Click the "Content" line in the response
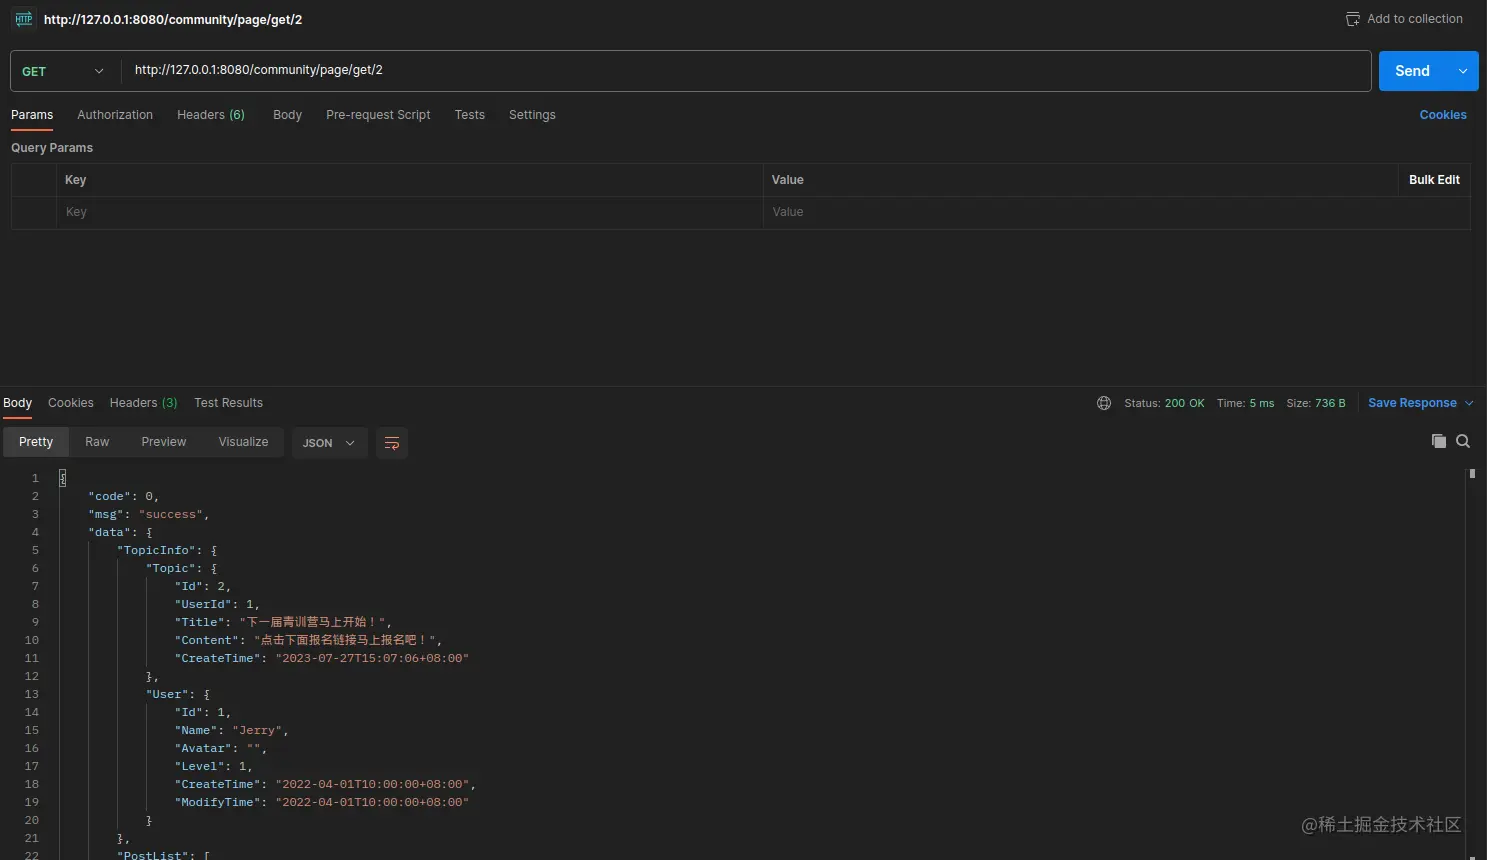Image resolution: width=1487 pixels, height=860 pixels. pos(308,640)
